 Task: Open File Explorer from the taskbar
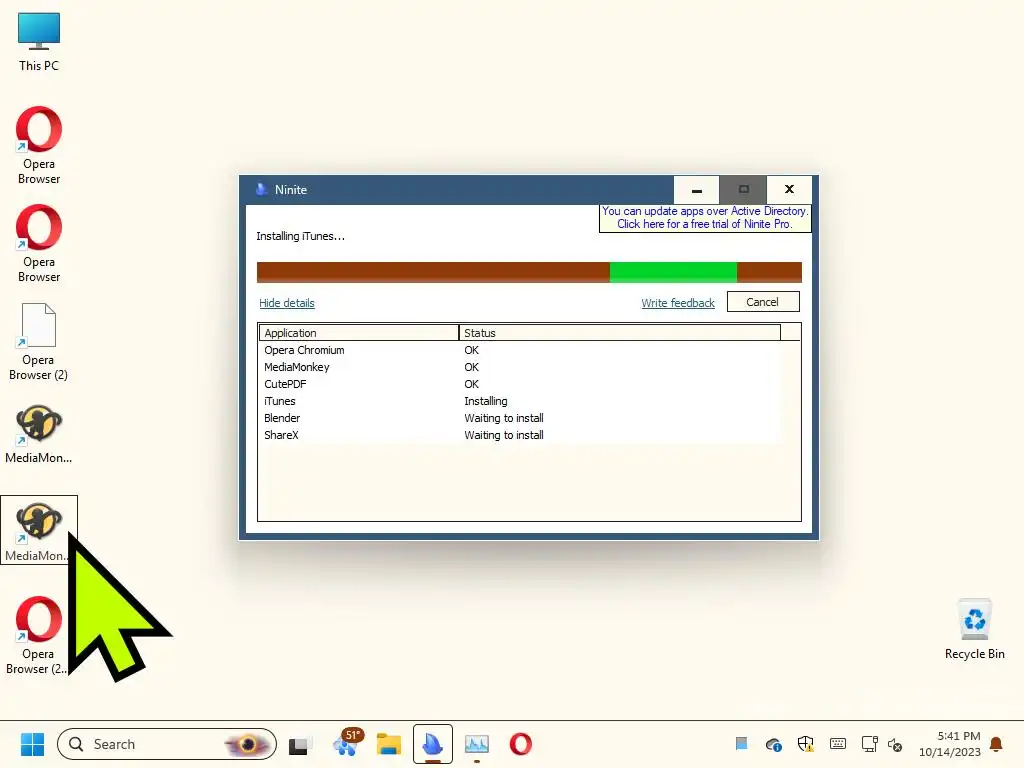[389, 744]
